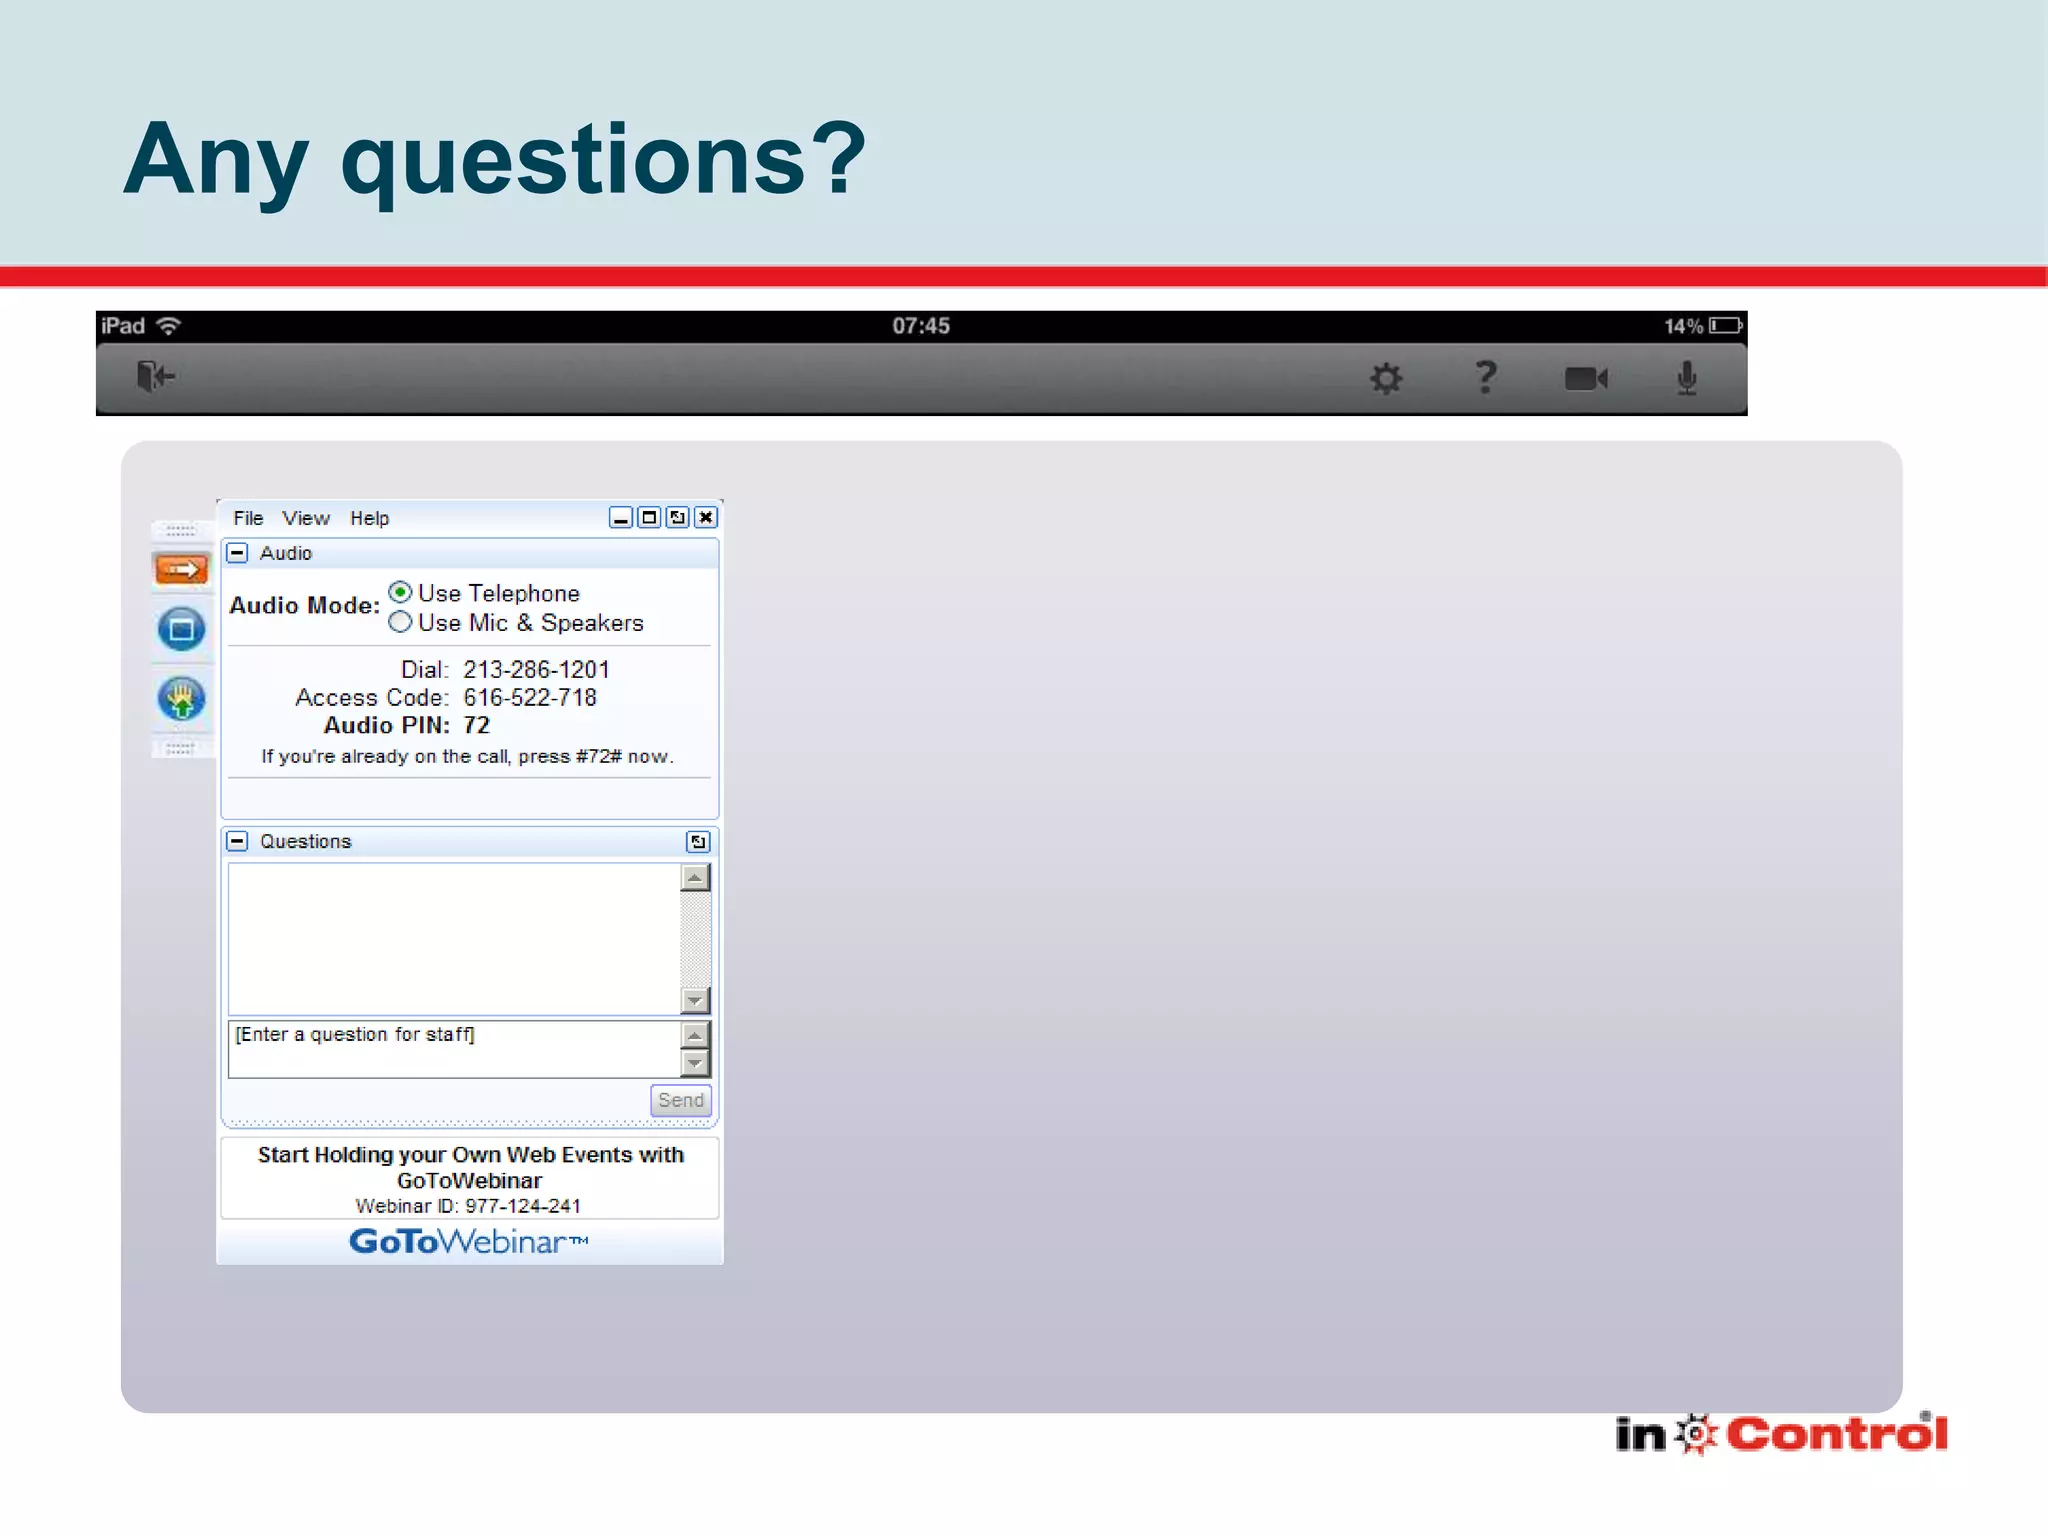Click down arrow beside question input field
Screen dimensions: 2048x1536
coord(695,1063)
